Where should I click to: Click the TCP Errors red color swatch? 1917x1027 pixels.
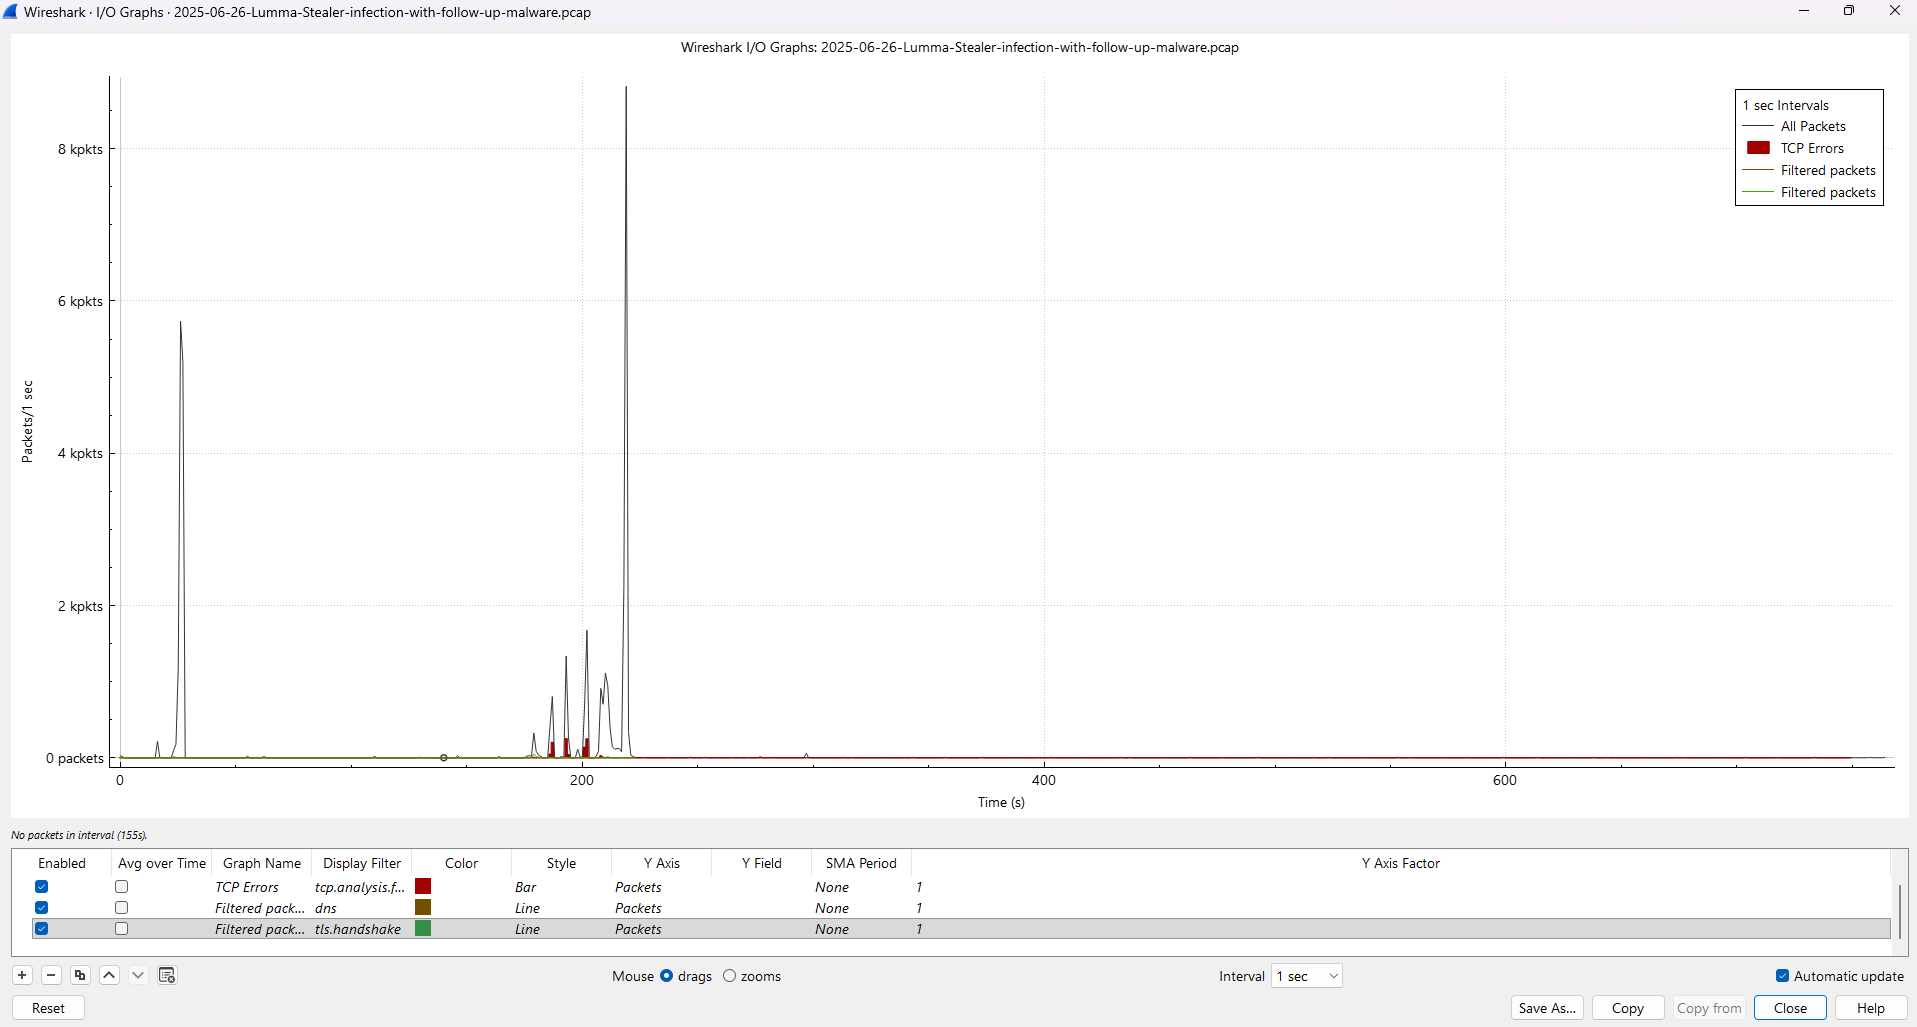coord(423,886)
